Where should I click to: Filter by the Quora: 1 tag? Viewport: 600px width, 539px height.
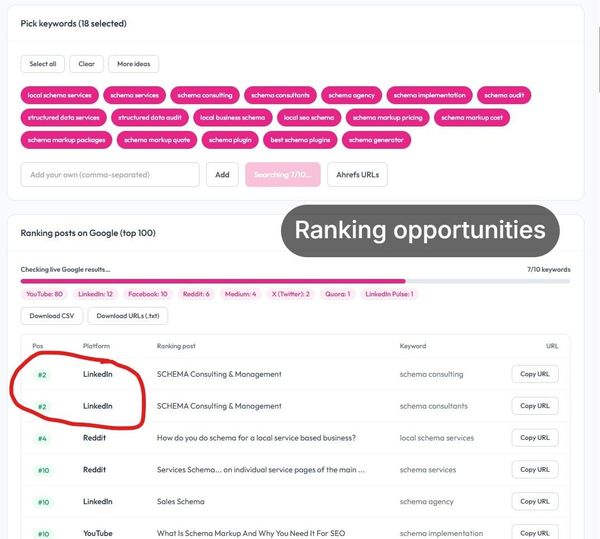338,294
